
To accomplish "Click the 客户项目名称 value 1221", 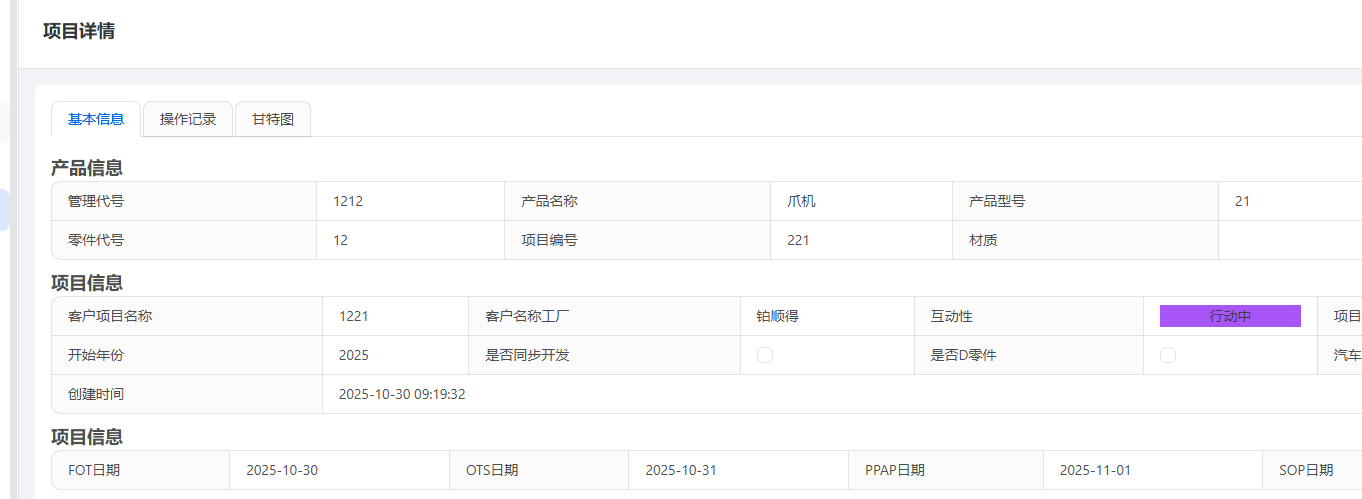I will tap(354, 316).
